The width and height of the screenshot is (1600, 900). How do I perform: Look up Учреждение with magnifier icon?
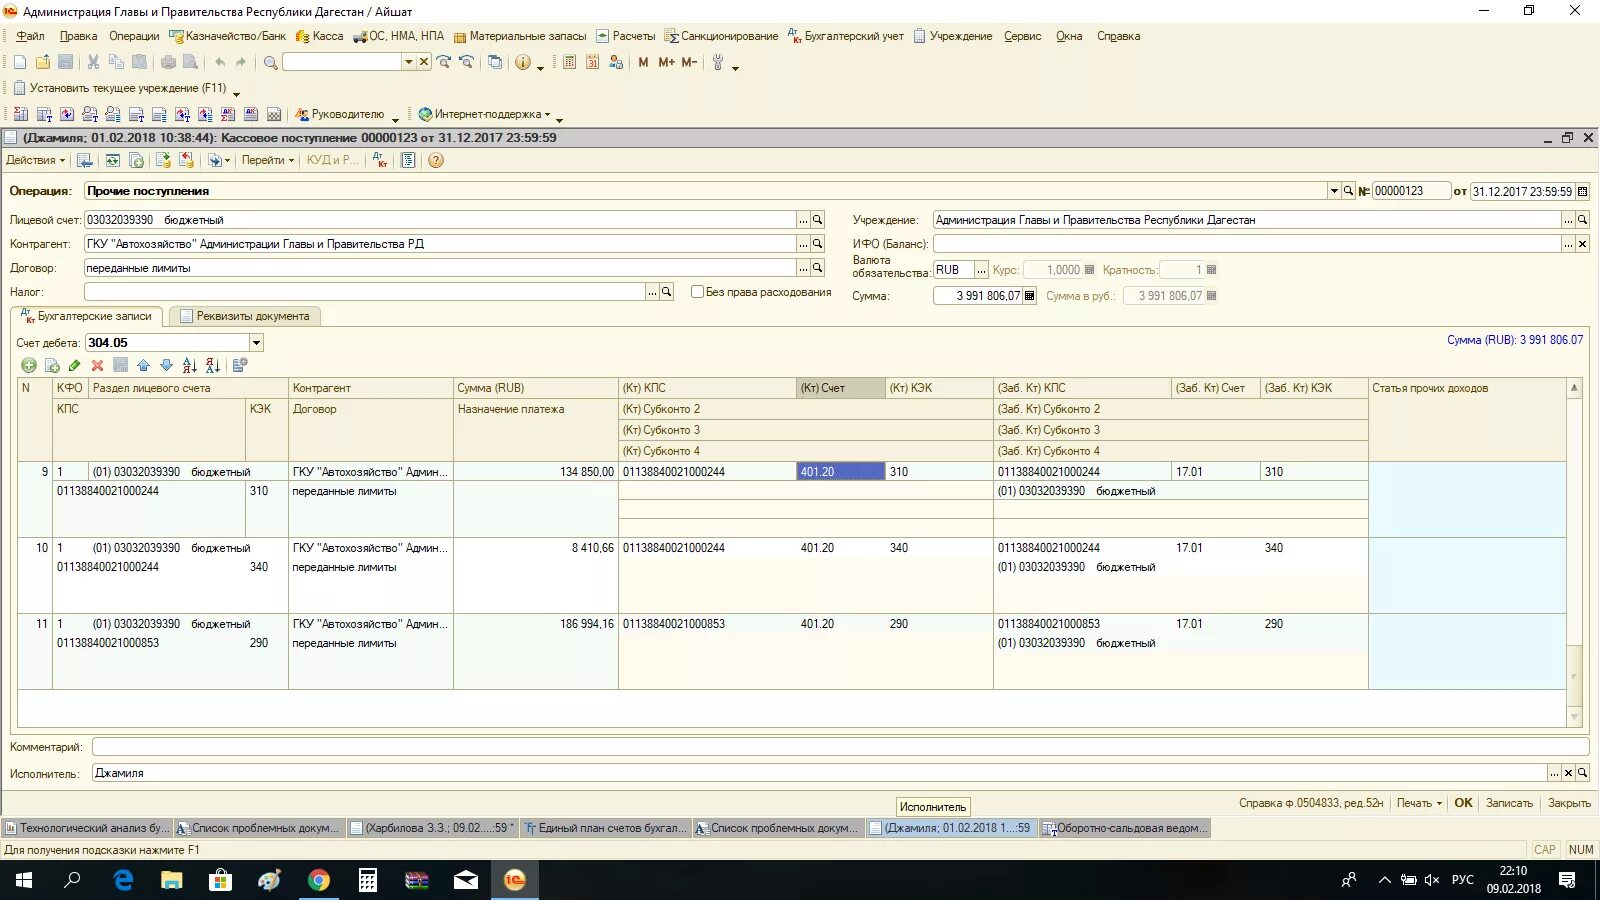(1582, 220)
